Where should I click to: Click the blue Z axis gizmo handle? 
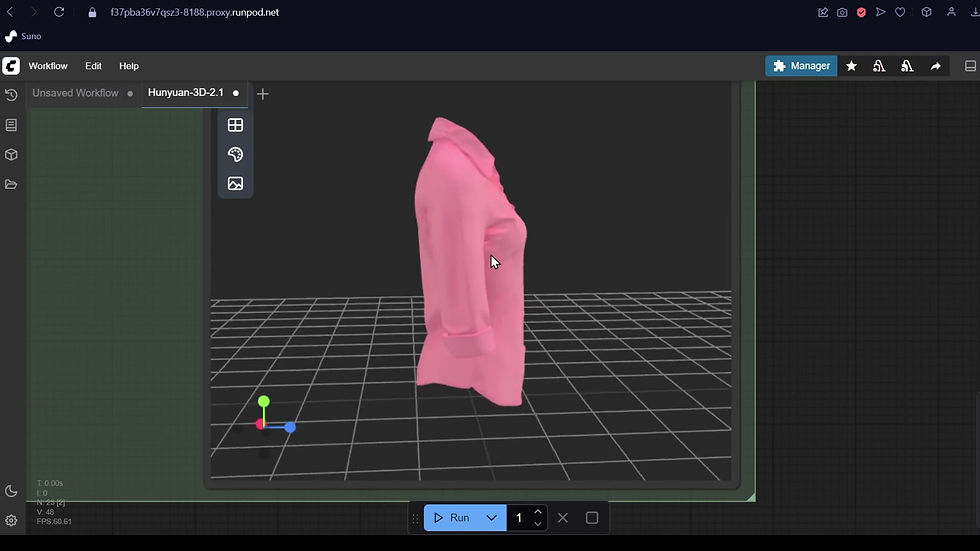(x=290, y=427)
